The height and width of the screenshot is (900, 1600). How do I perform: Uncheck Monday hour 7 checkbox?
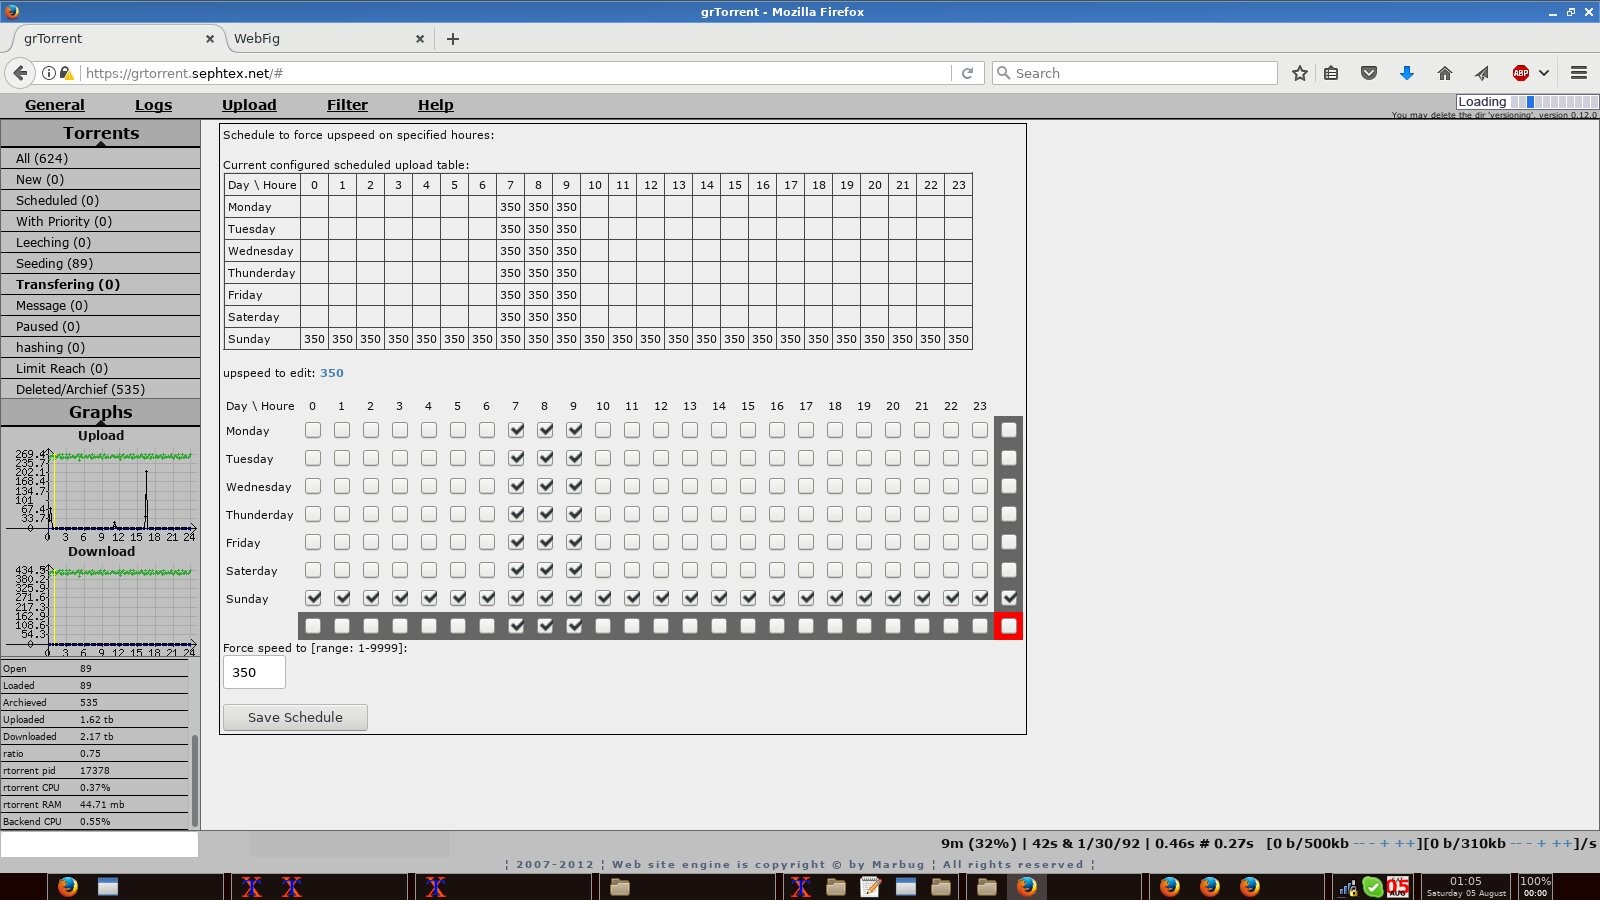[x=516, y=430]
